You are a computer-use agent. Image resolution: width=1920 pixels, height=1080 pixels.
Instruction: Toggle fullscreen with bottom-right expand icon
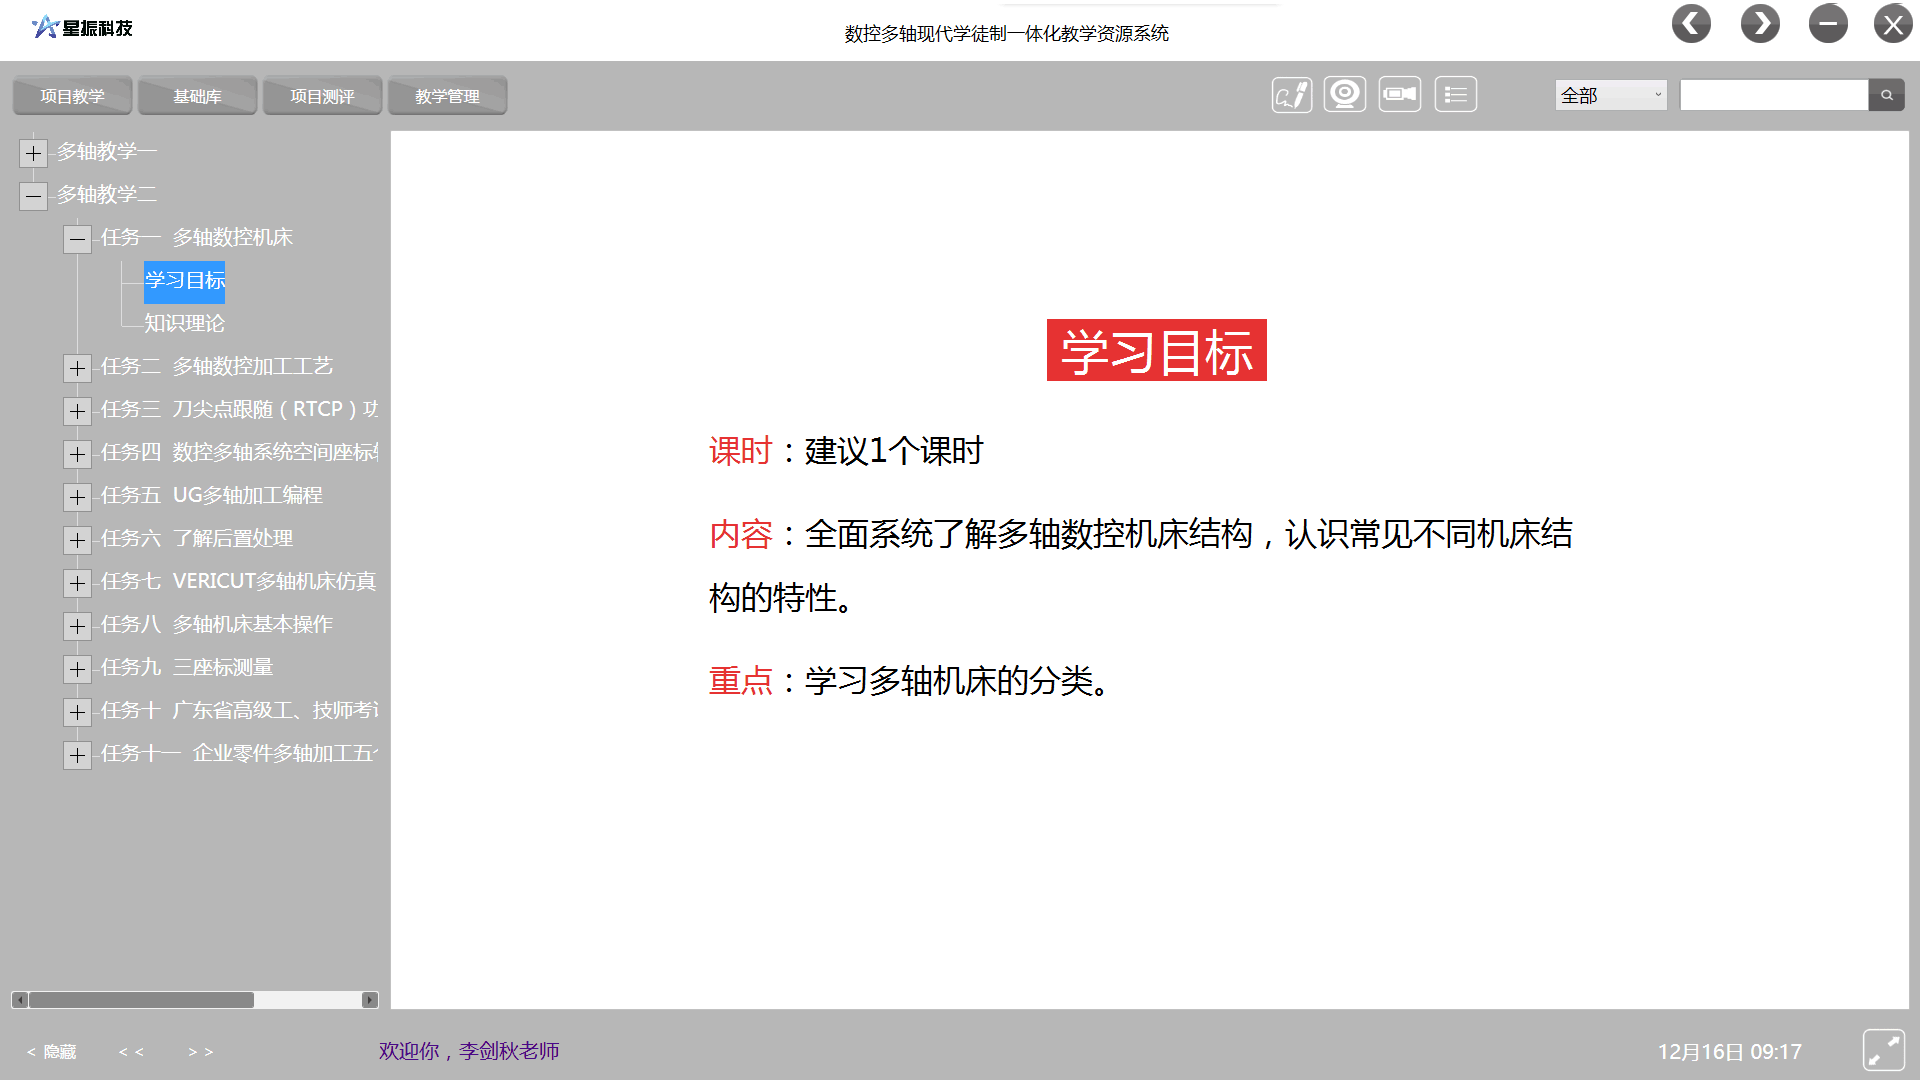1883,1050
